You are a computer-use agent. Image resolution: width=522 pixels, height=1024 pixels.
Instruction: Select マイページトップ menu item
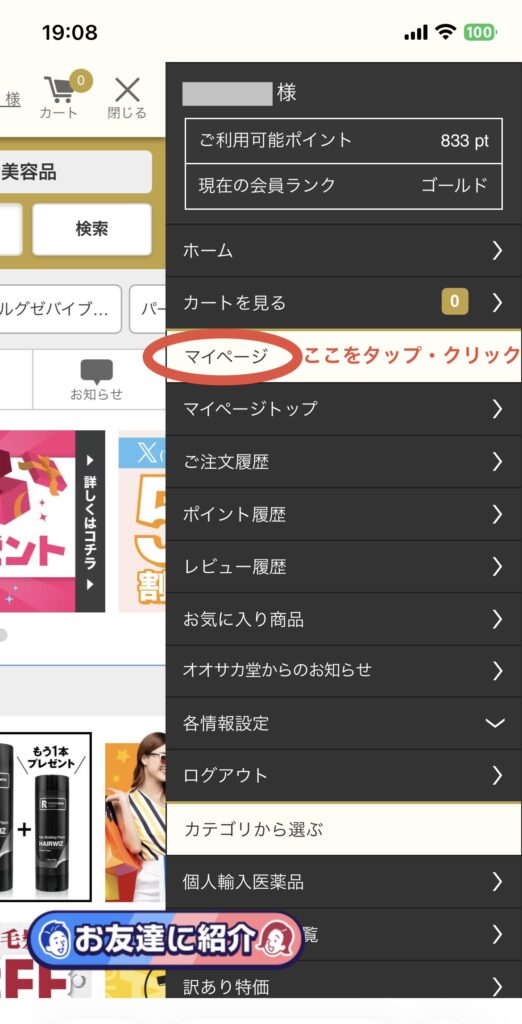[344, 409]
